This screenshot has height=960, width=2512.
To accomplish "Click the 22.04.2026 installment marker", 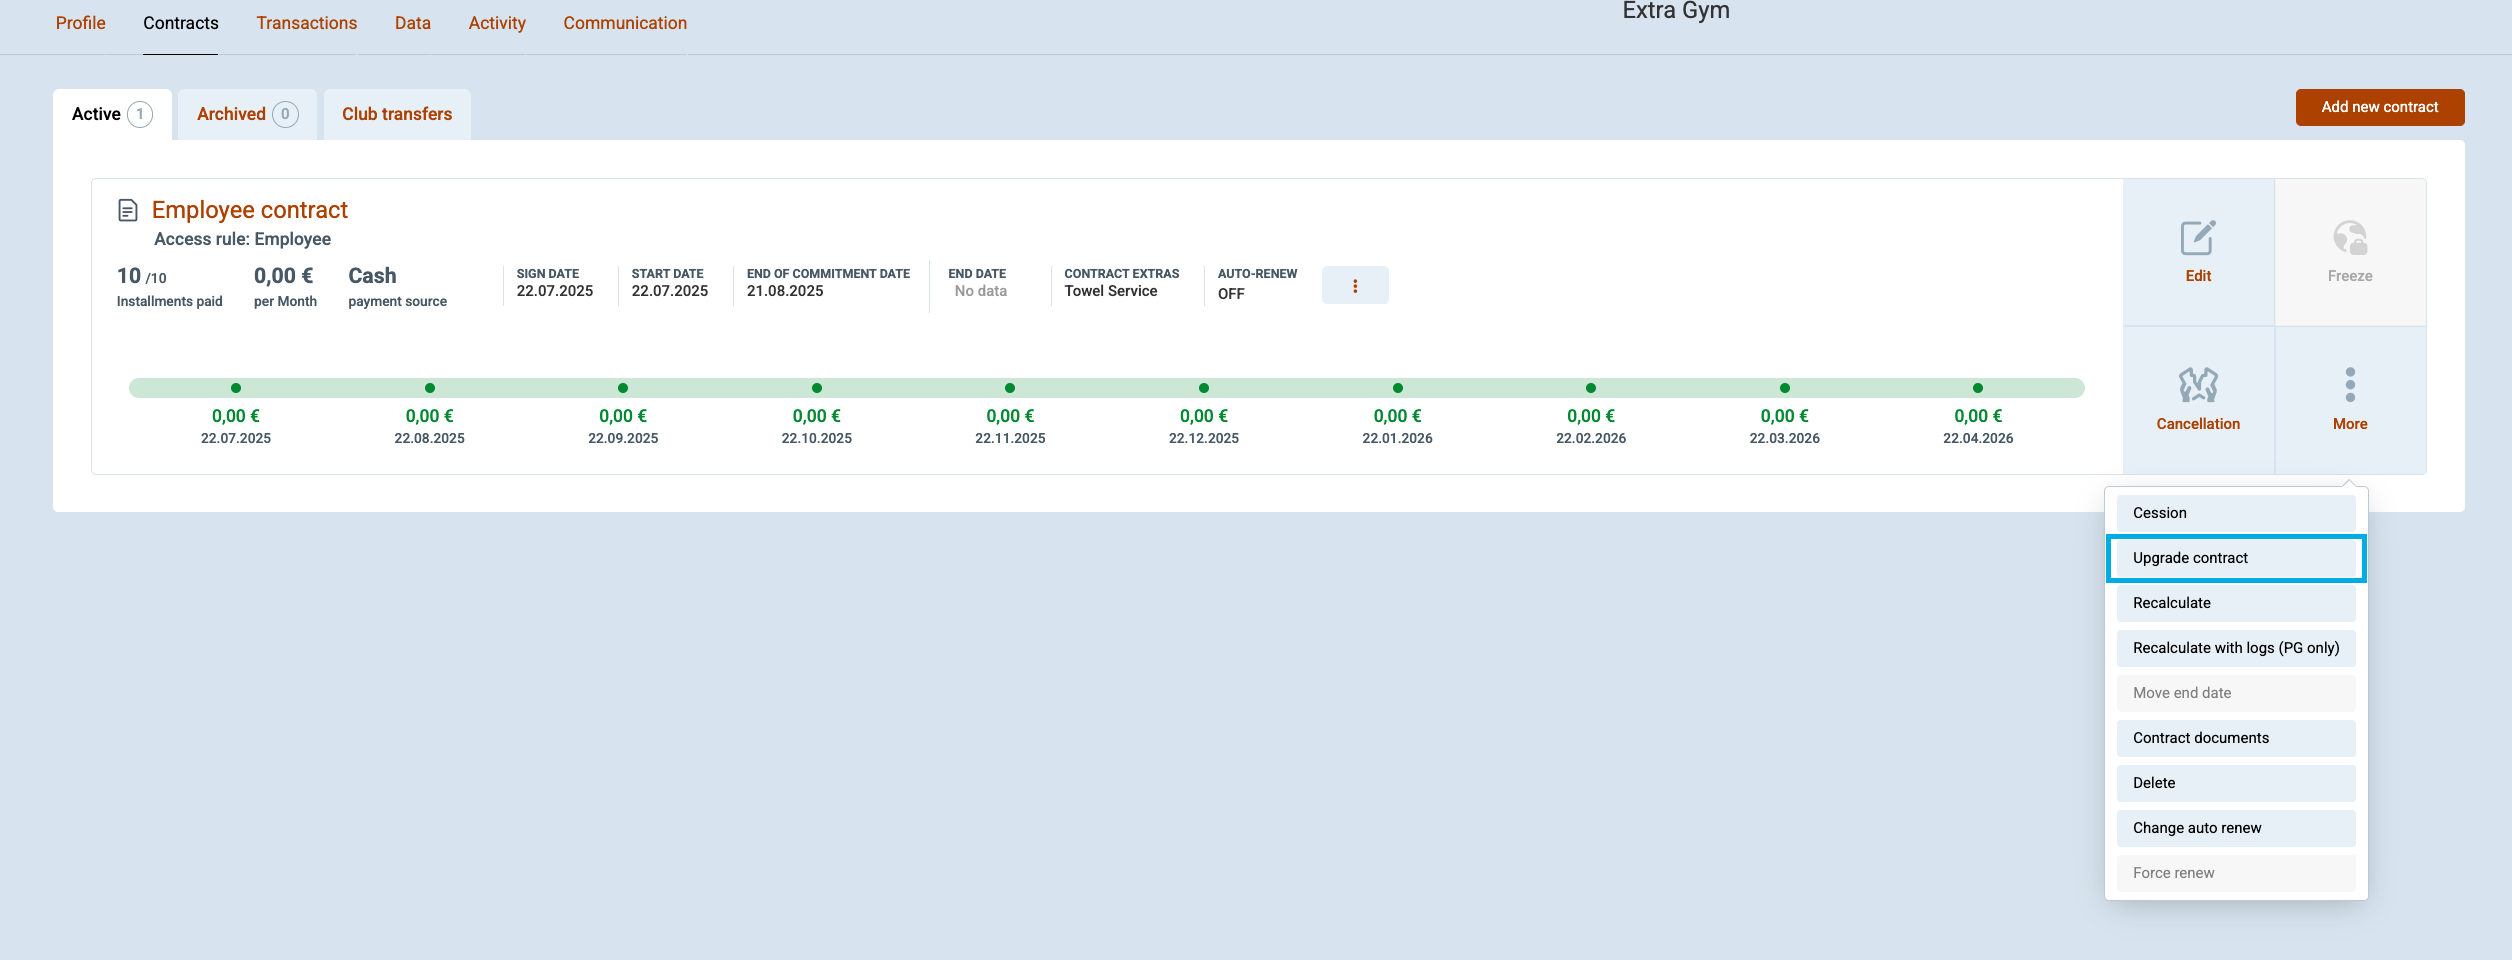I will point(1977,388).
